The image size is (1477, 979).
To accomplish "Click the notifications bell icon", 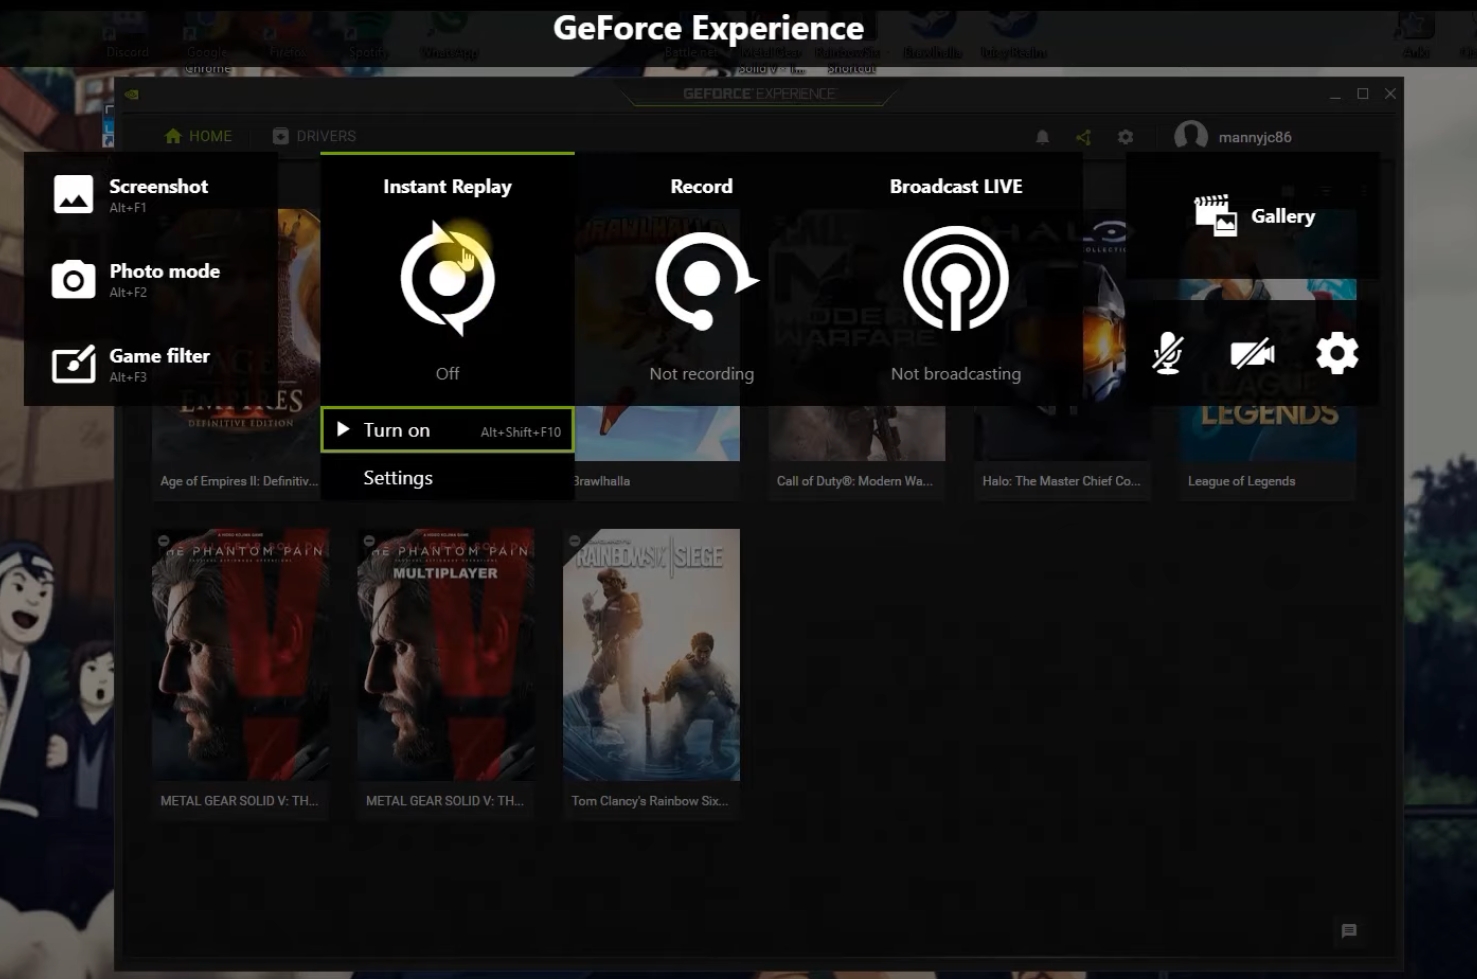I will (x=1042, y=137).
